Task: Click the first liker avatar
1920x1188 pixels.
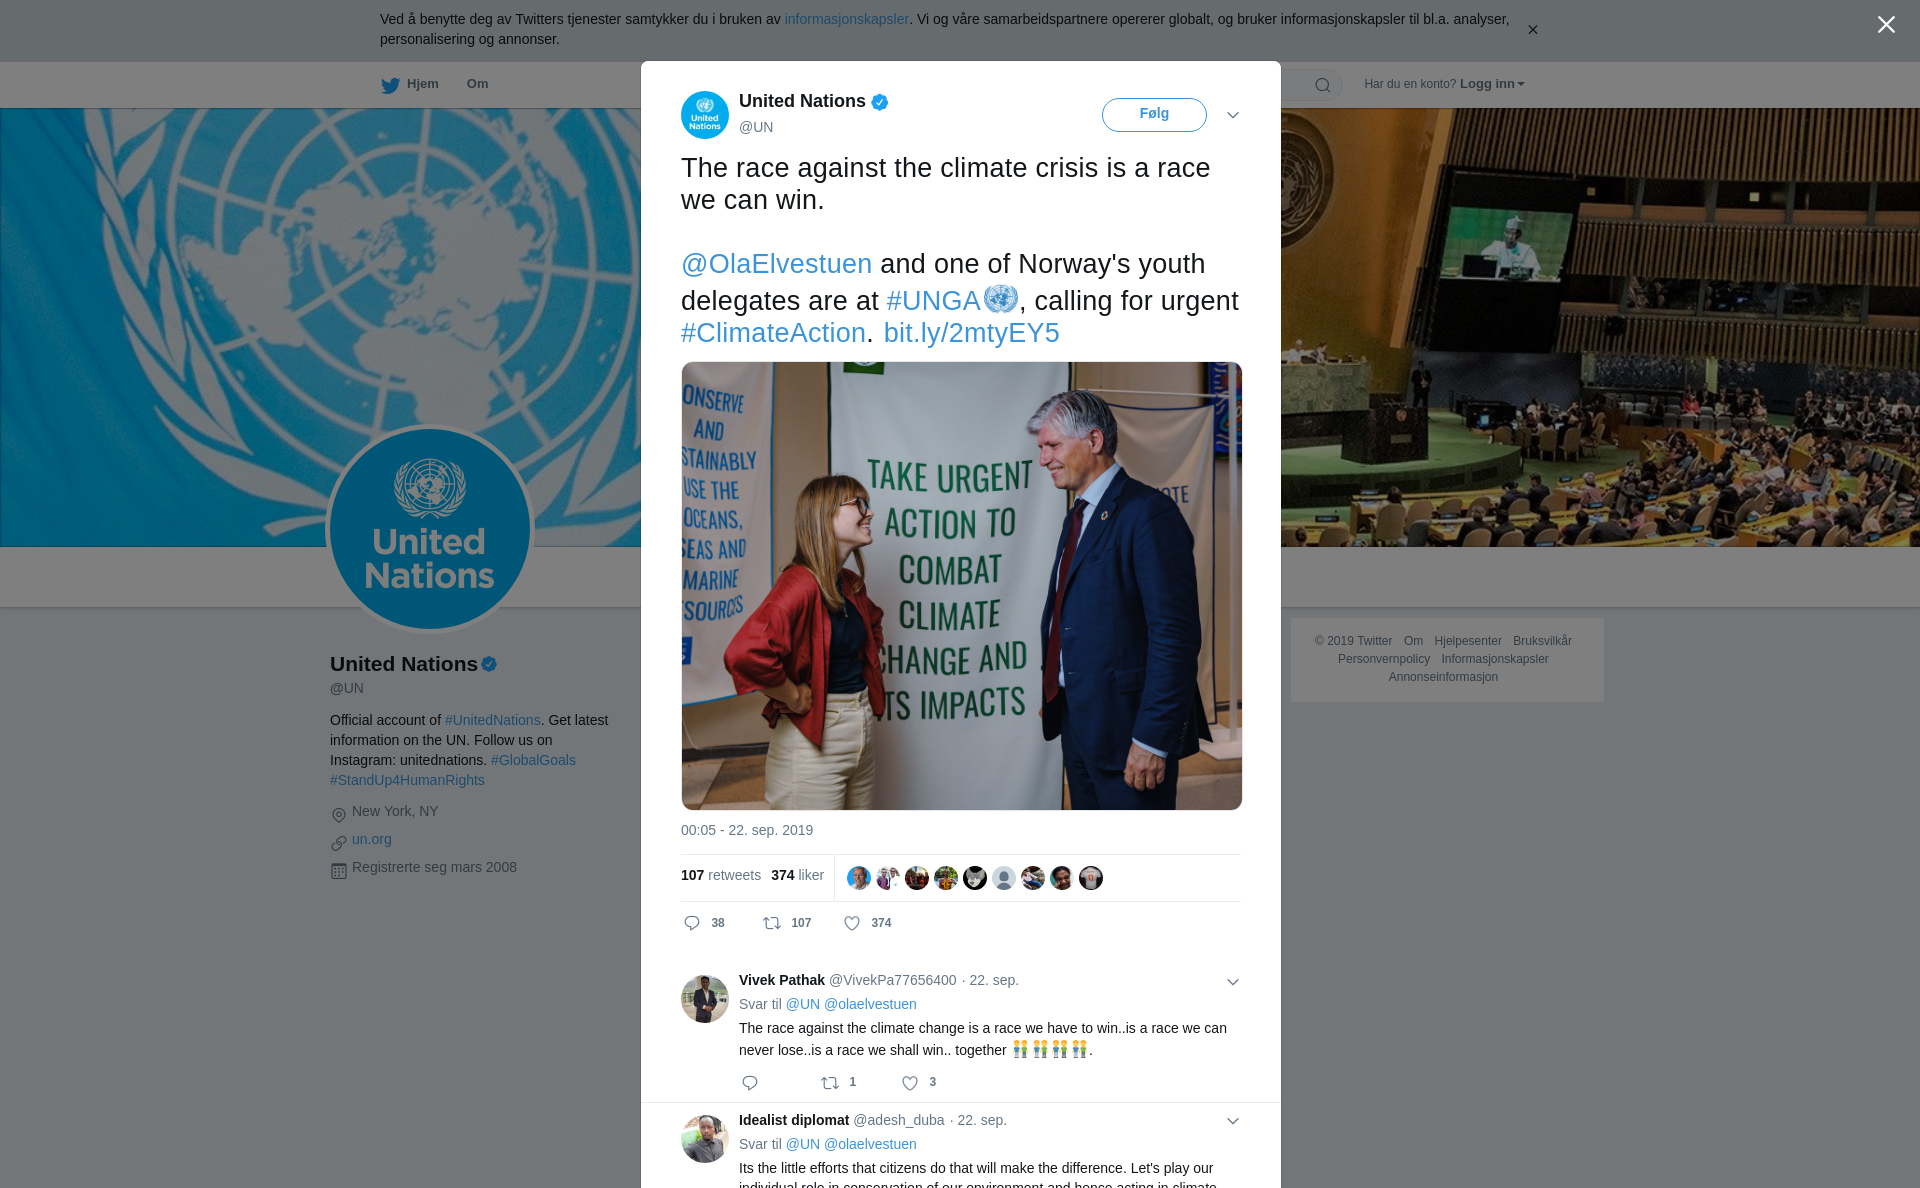Action: 858,878
